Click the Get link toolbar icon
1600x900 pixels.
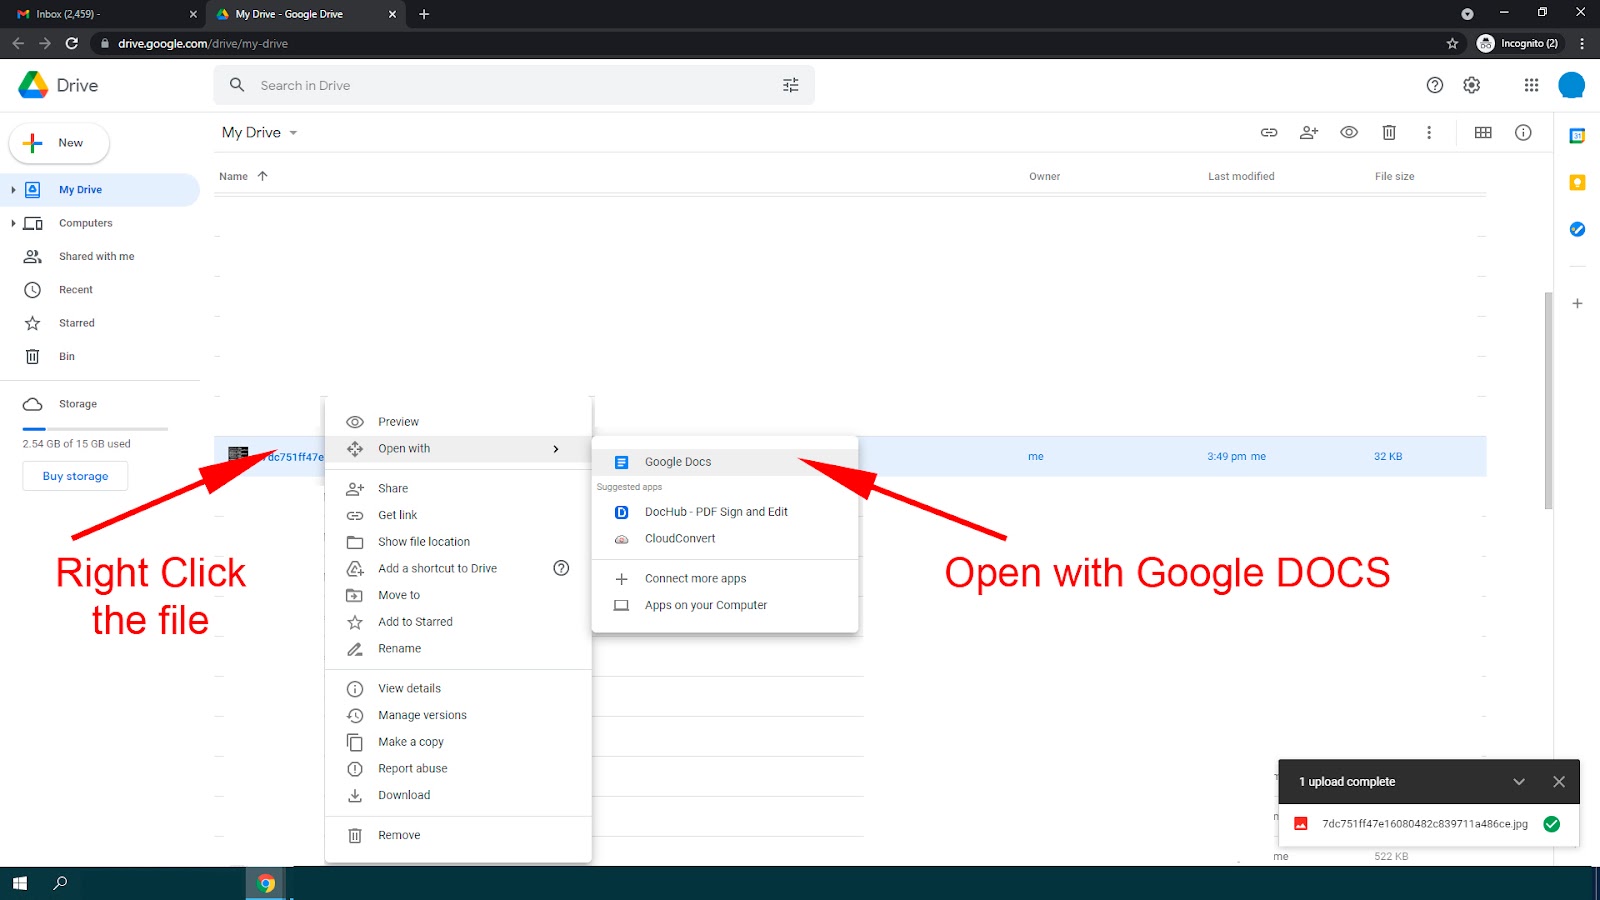tap(1269, 132)
